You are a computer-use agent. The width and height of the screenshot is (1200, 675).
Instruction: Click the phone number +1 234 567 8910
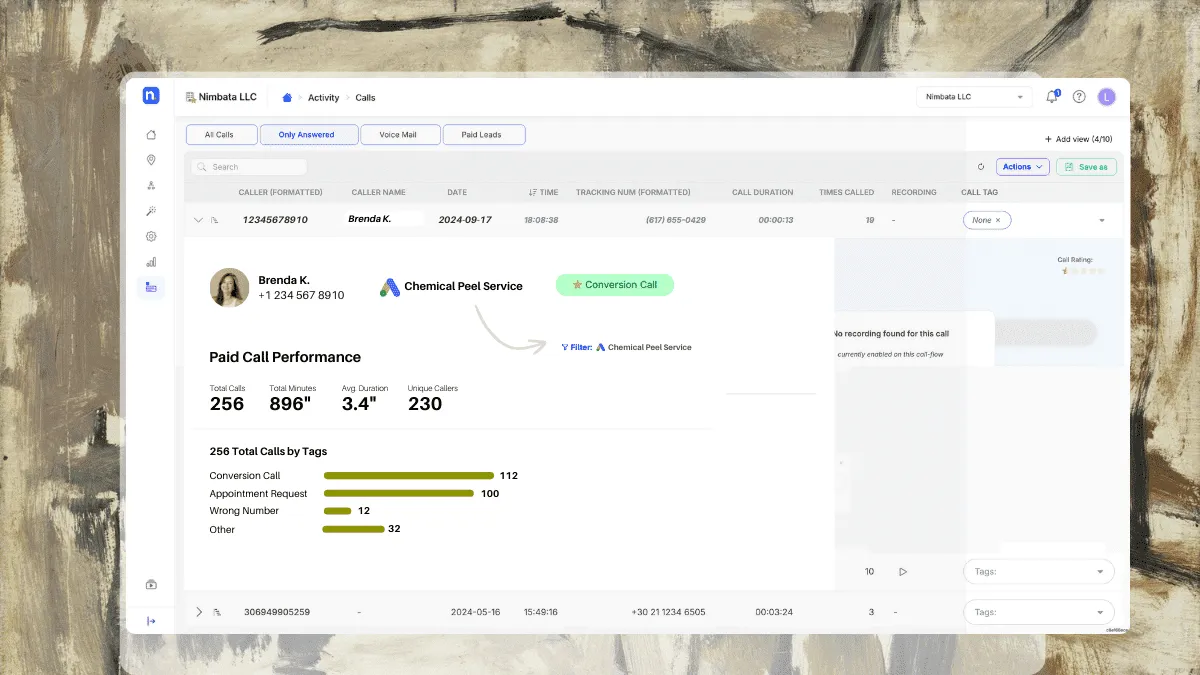click(x=301, y=295)
